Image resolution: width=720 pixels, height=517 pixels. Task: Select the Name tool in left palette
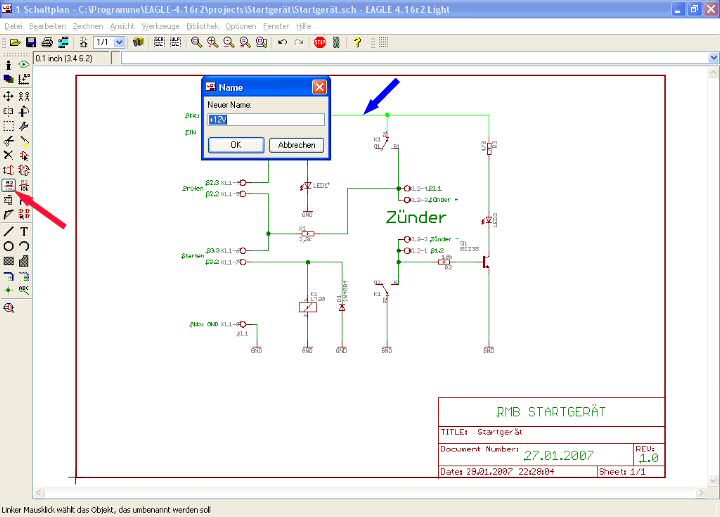pos(9,185)
